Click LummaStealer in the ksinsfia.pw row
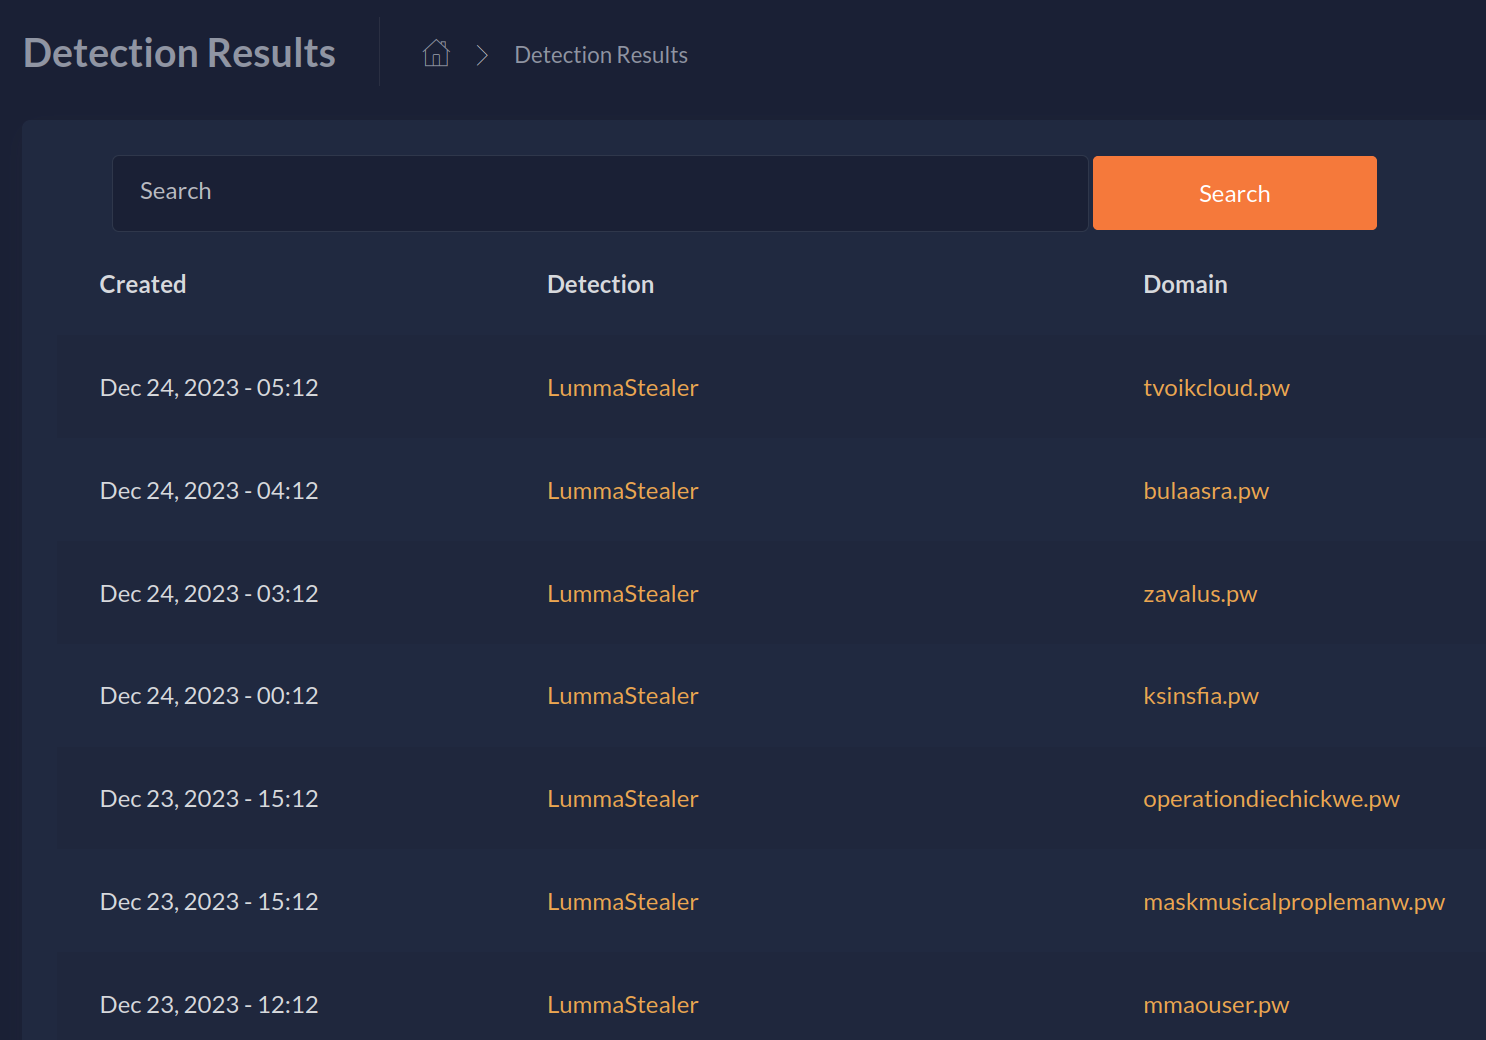The image size is (1486, 1040). click(622, 696)
